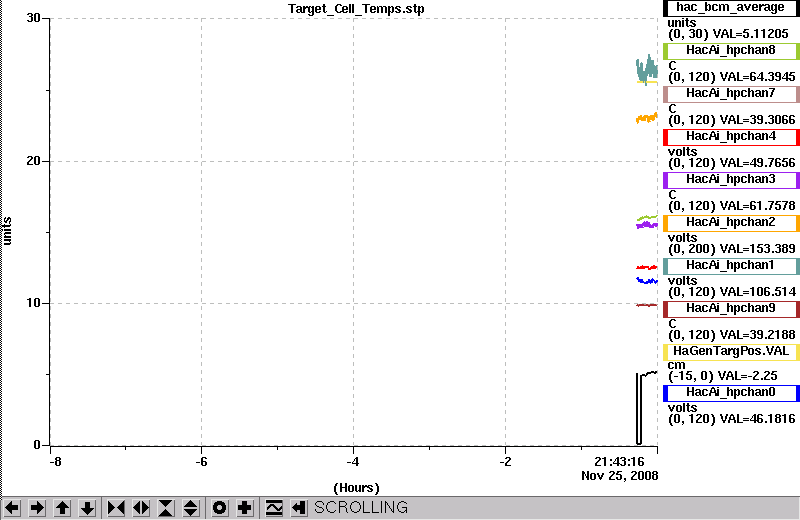This screenshot has height=520, width=800.
Task: Select the HacAi_hpchan0 legend entry
Action: coord(731,392)
